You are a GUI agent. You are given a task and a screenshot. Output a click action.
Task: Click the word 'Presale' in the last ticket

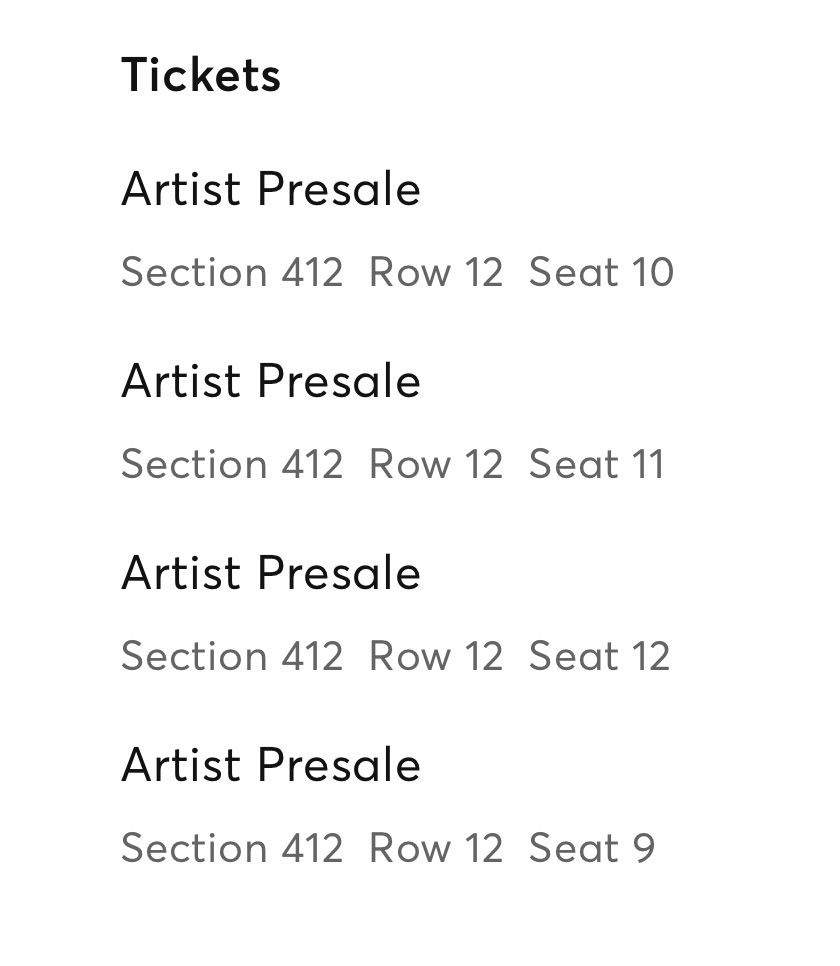[x=339, y=766]
